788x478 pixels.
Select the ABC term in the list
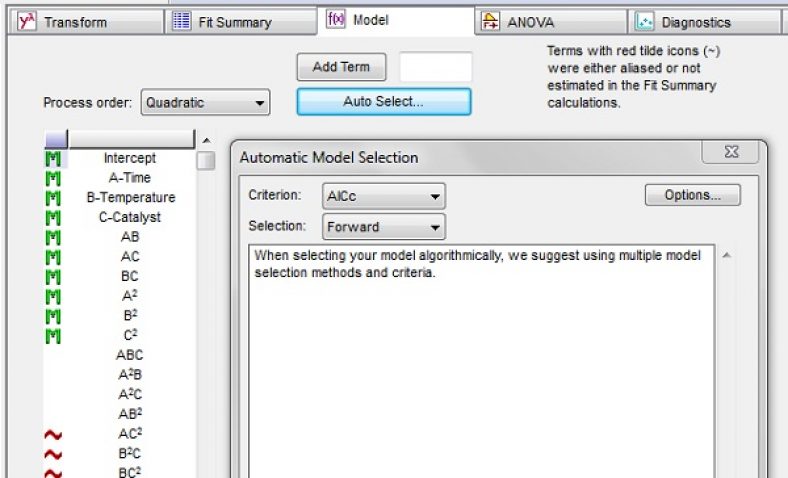[x=130, y=355]
